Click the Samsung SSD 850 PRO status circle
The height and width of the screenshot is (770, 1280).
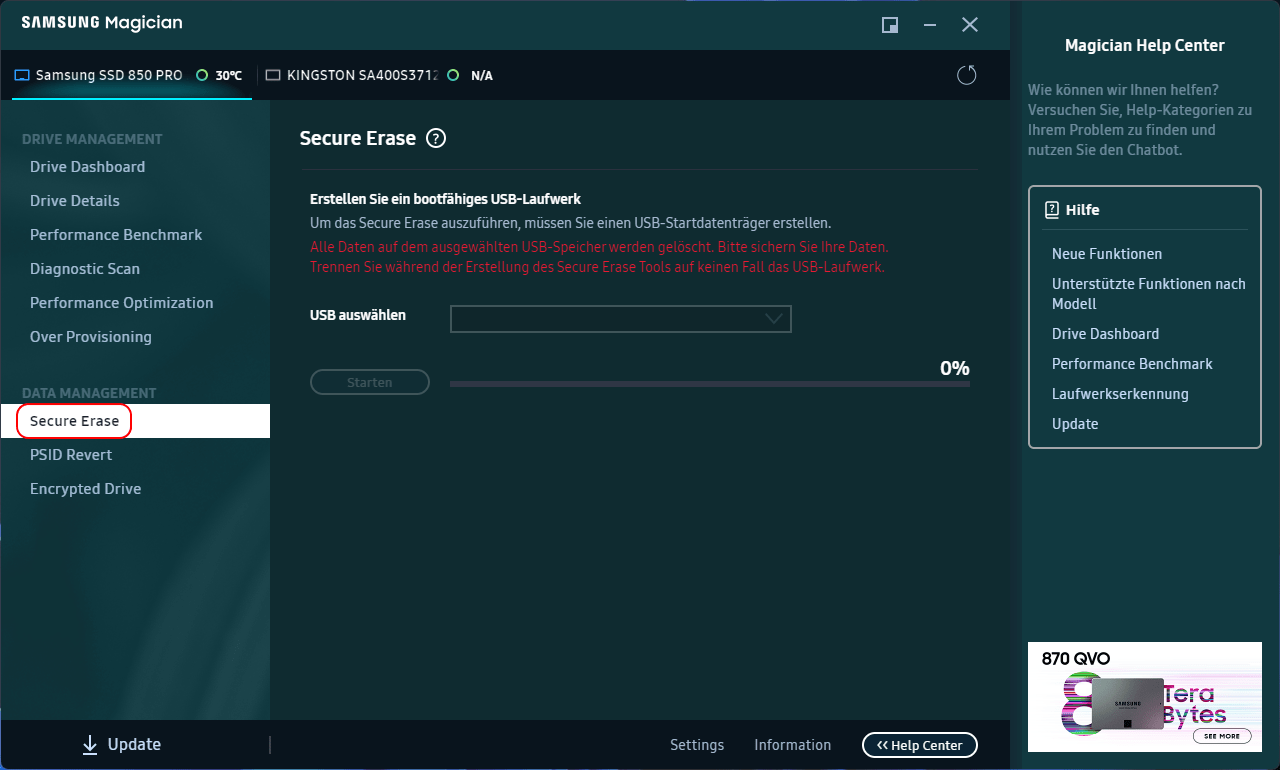[x=202, y=75]
